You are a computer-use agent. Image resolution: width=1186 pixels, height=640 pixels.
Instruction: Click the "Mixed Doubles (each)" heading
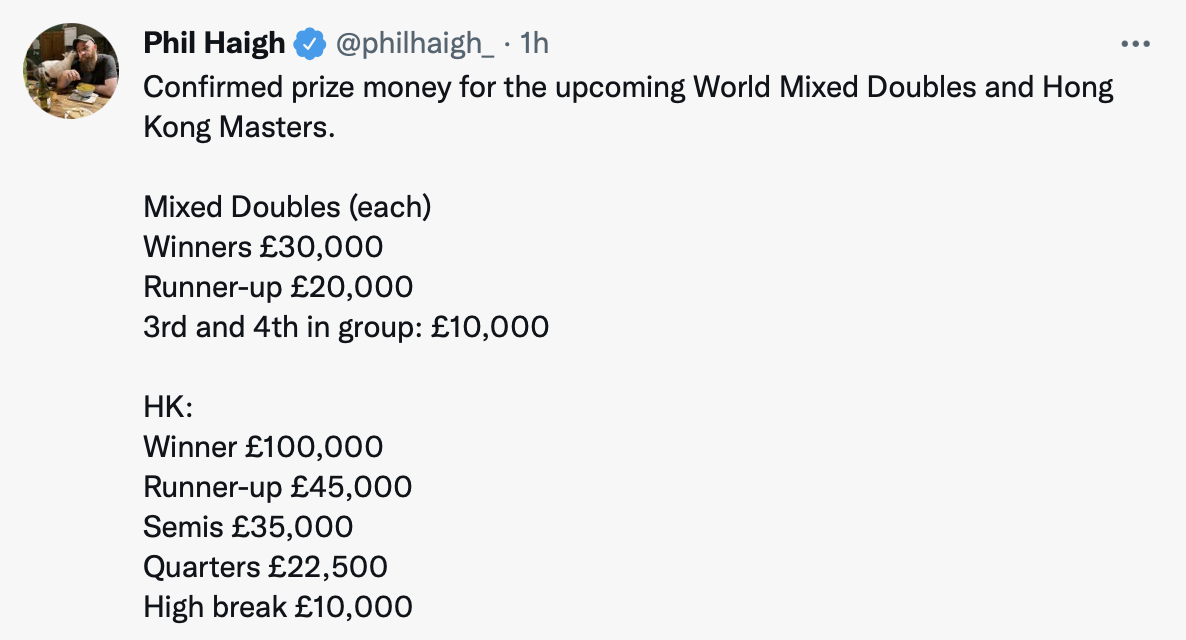pos(287,207)
